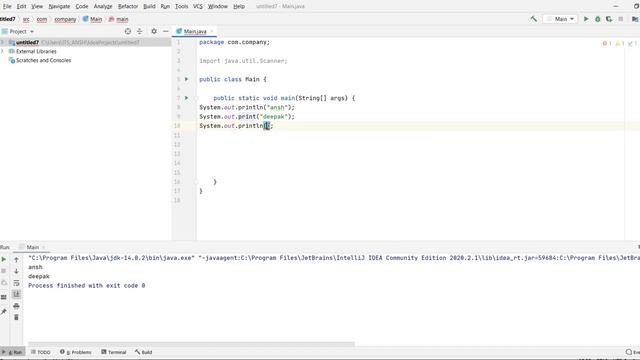Click run gutter icon beside class Main
The width and height of the screenshot is (640, 360).
tap(187, 79)
